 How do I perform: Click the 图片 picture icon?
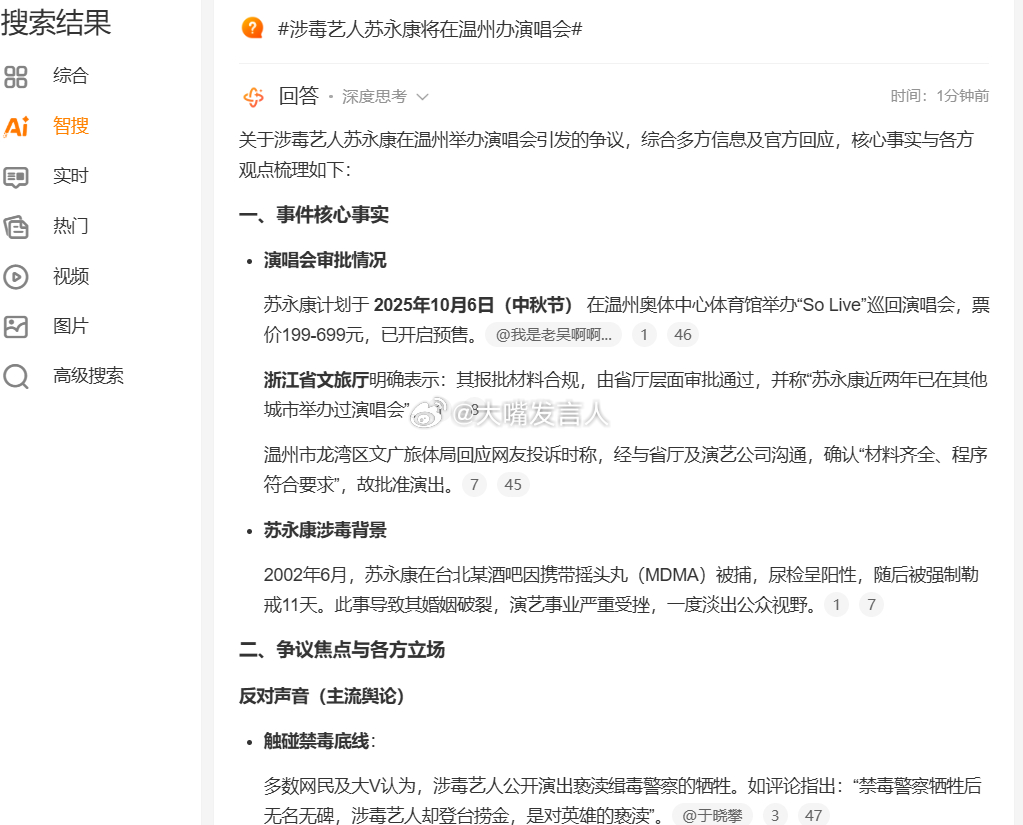16,326
